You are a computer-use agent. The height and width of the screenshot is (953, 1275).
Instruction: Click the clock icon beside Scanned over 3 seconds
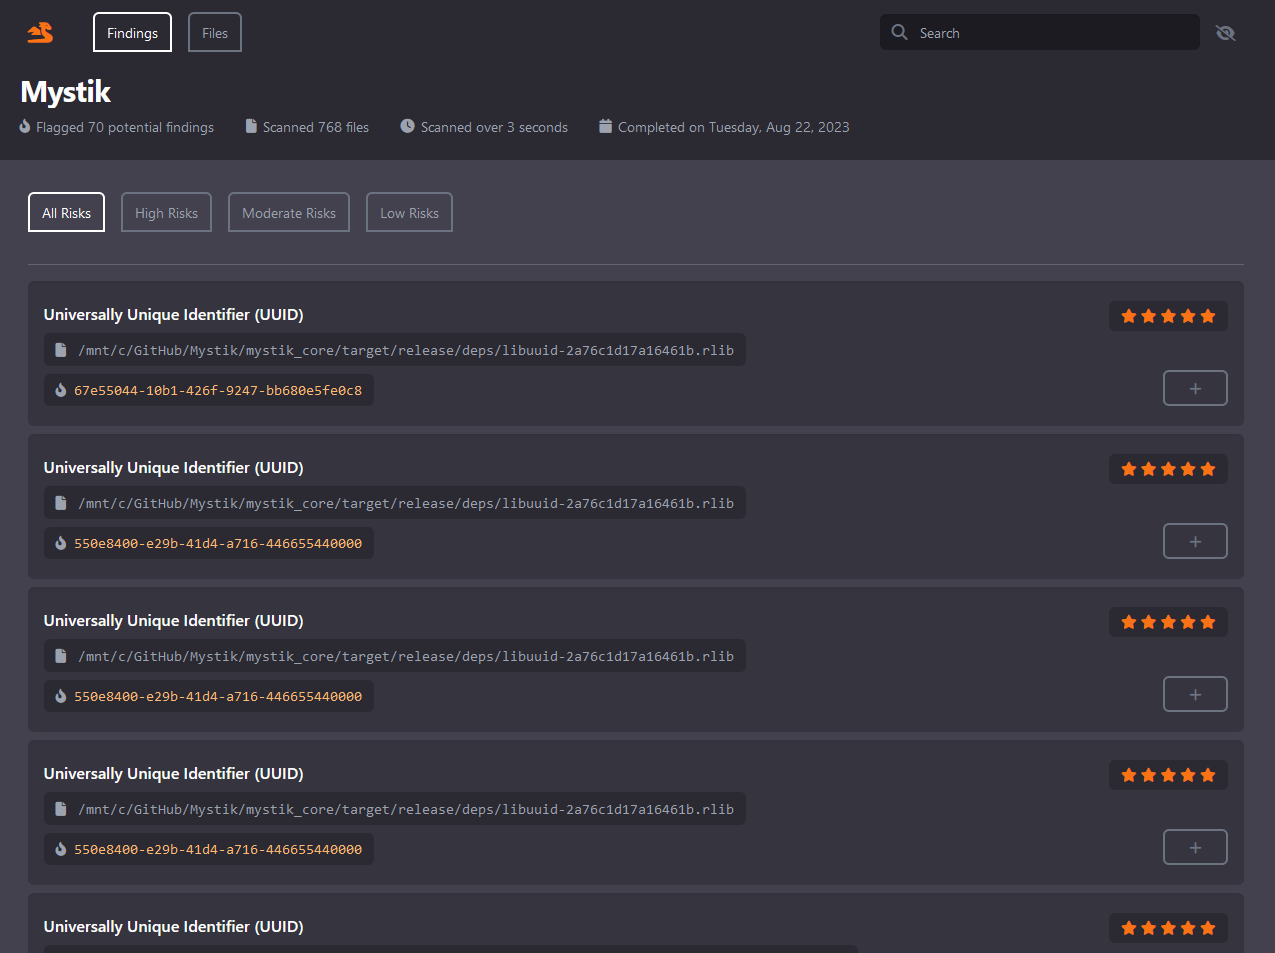point(407,126)
